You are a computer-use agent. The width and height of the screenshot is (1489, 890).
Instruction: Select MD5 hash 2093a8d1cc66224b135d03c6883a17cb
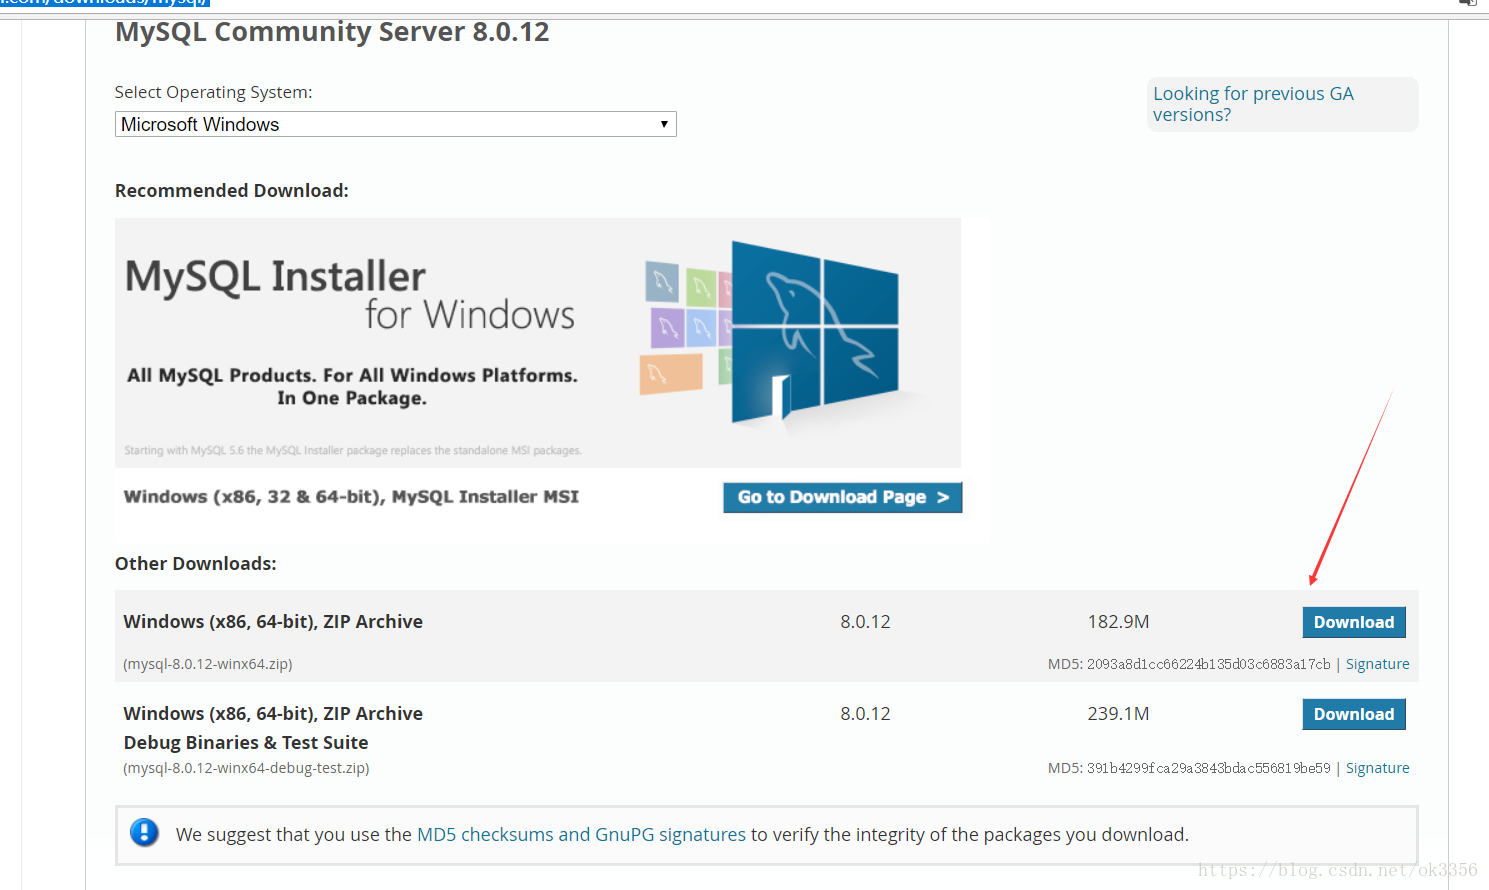[x=1208, y=664]
